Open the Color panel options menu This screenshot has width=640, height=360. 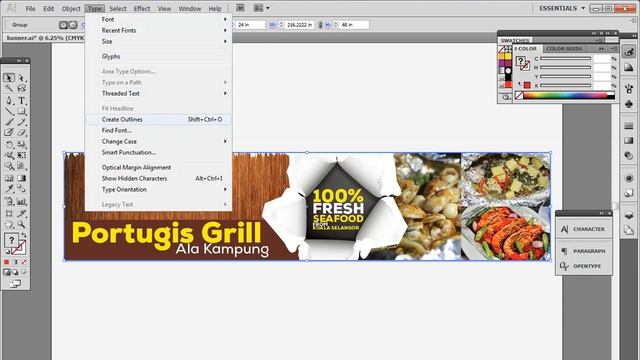613,49
